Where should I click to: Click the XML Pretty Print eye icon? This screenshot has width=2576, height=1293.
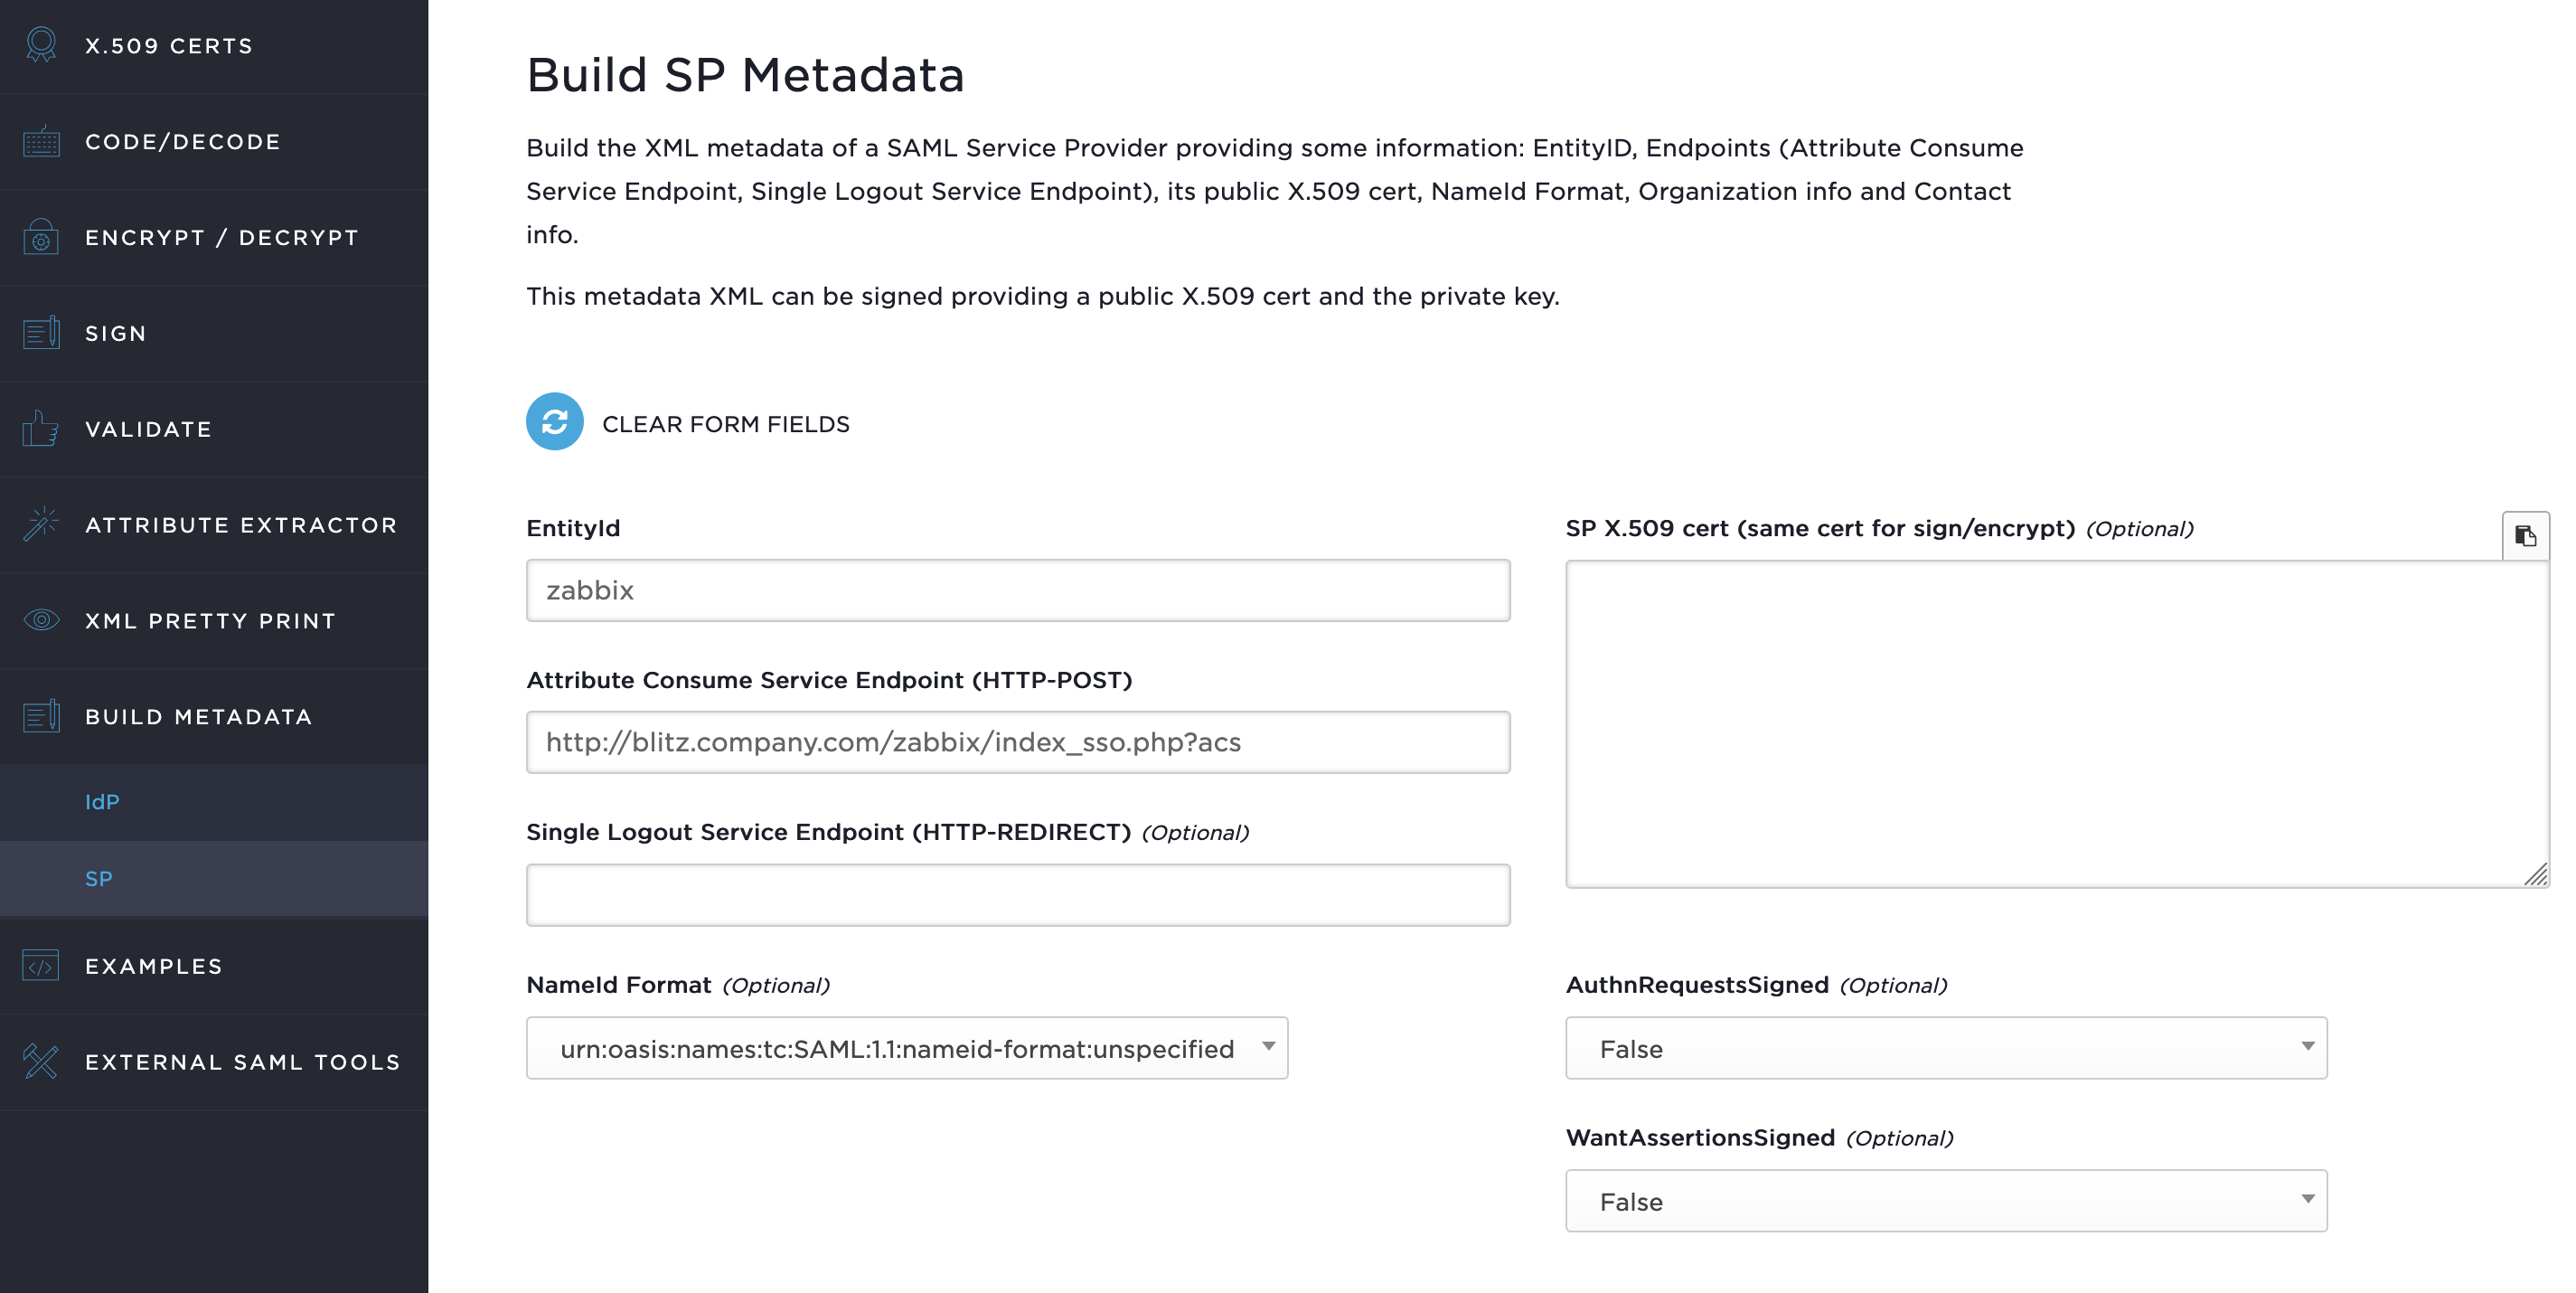click(x=41, y=620)
